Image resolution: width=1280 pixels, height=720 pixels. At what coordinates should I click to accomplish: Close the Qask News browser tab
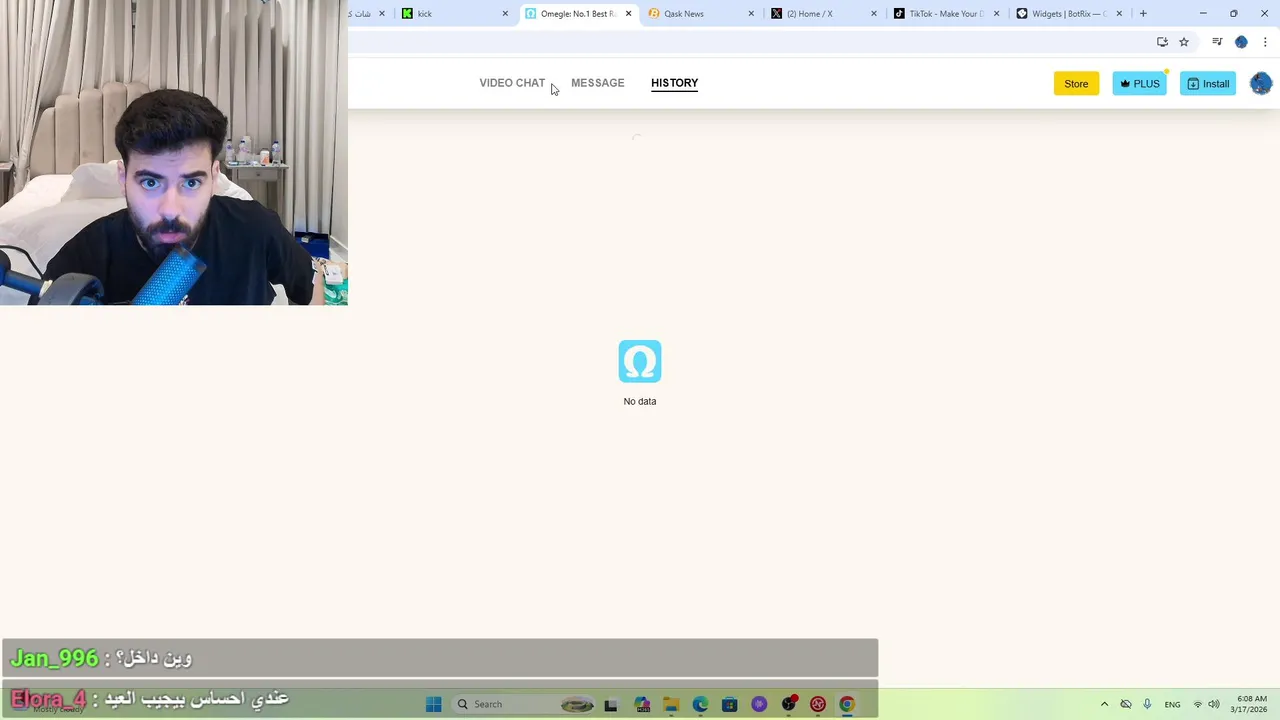pyautogui.click(x=751, y=14)
